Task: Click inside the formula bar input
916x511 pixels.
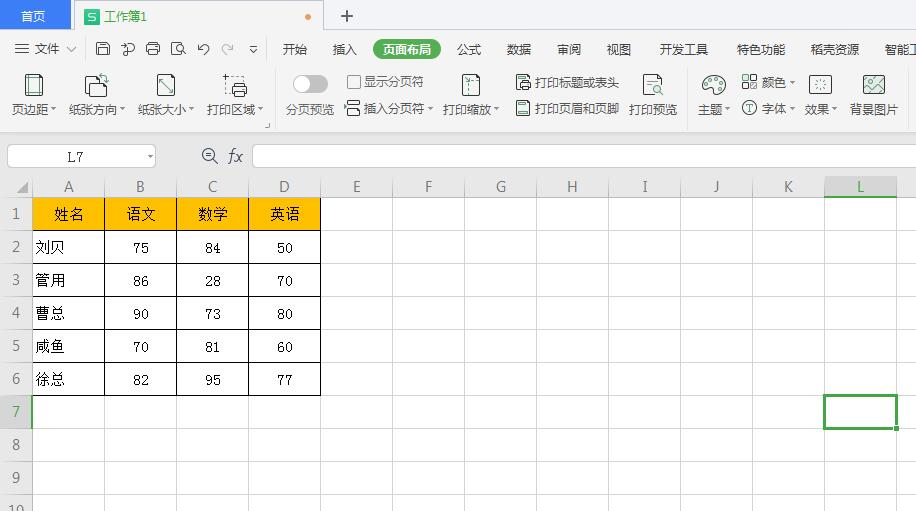Action: (584, 157)
